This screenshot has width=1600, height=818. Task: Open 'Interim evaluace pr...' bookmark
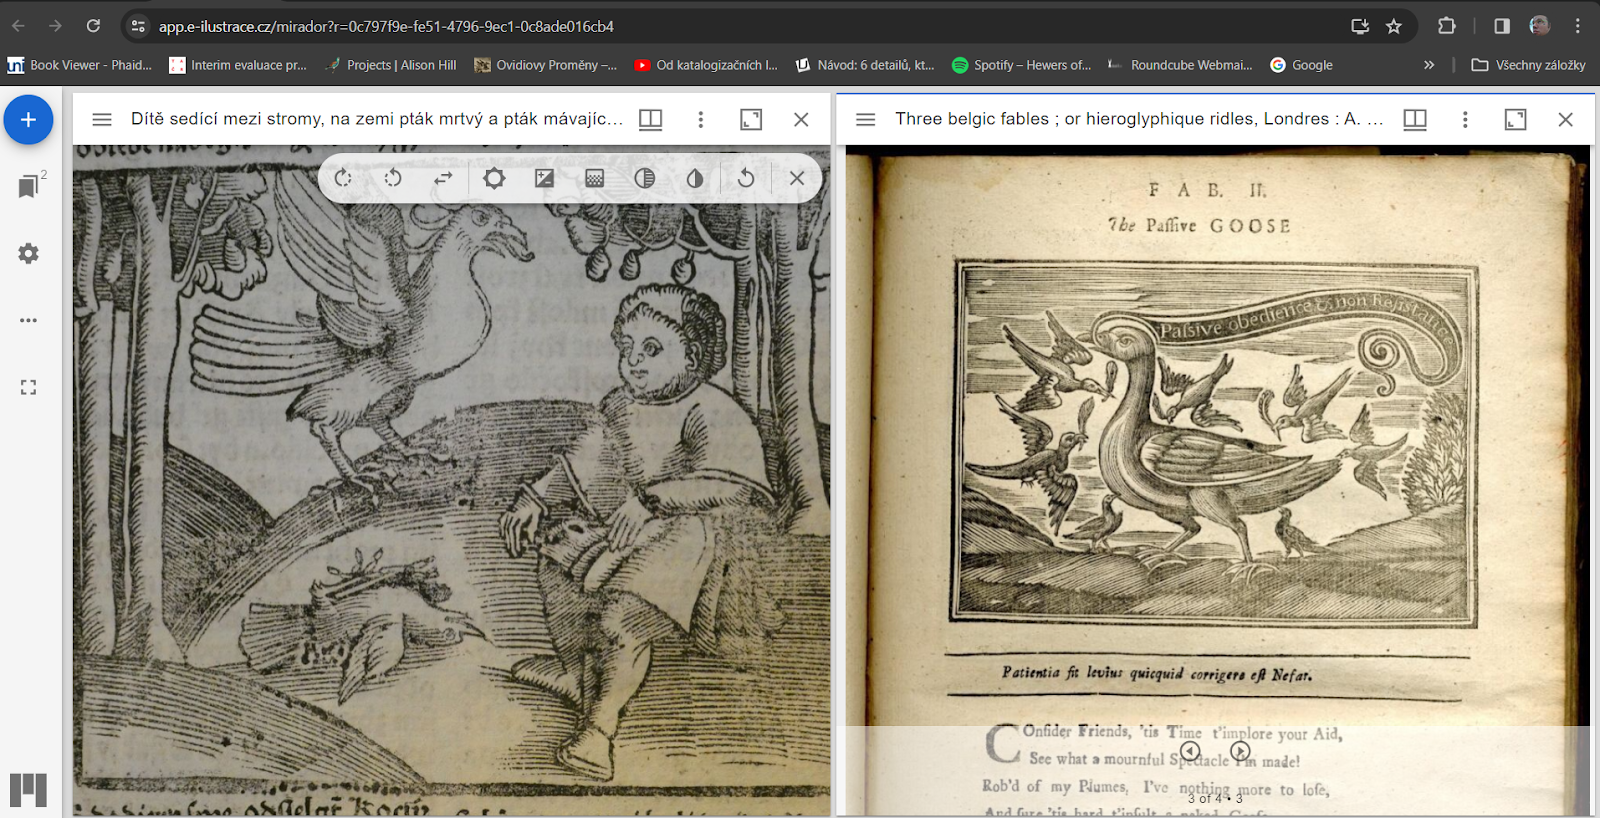pos(238,65)
